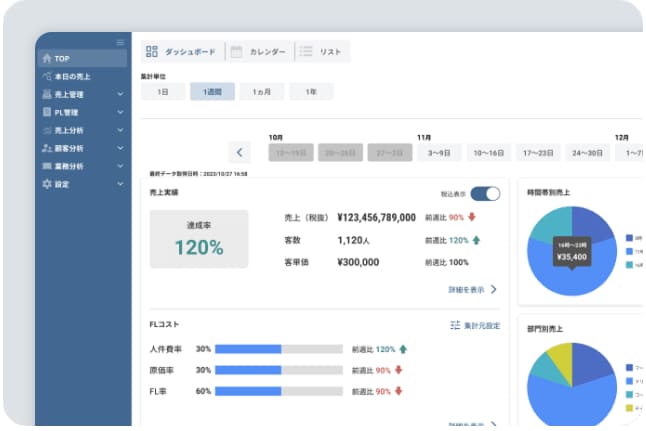Click the sliders icon next to 集計元設定
The image size is (646, 431).
(x=455, y=325)
